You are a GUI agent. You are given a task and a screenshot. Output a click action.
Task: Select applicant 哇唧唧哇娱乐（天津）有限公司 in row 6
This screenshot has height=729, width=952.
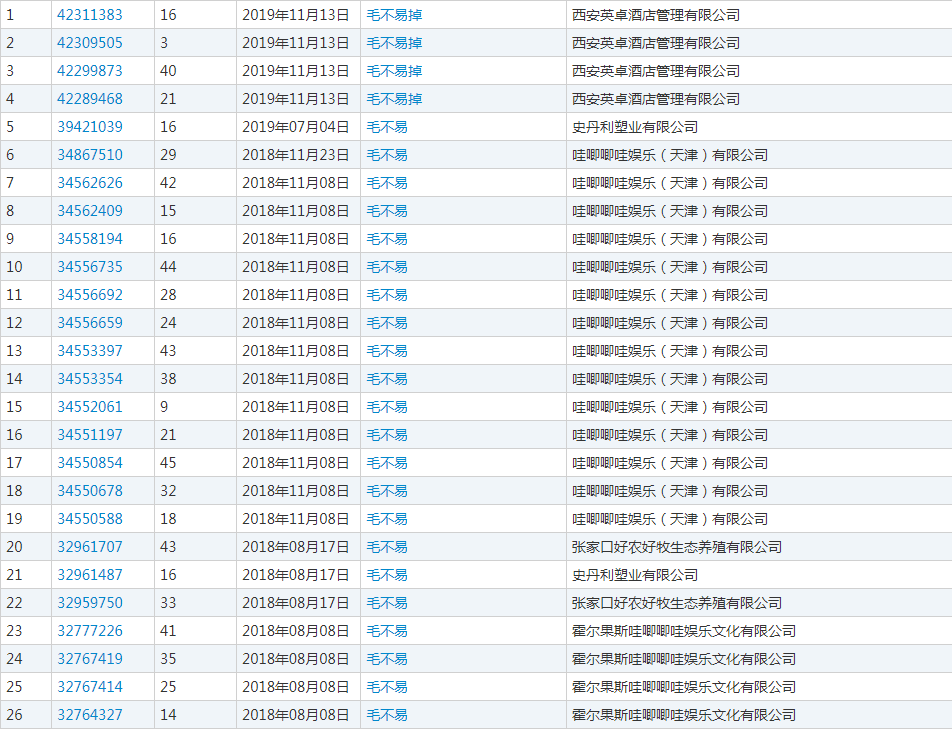click(x=670, y=155)
